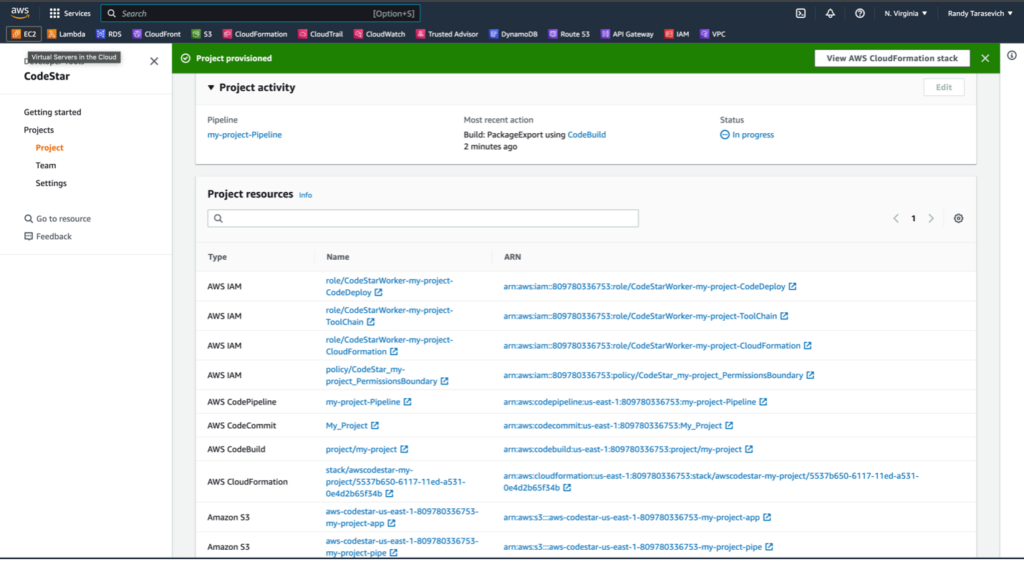Open IAM favorite shortcut

(677, 34)
